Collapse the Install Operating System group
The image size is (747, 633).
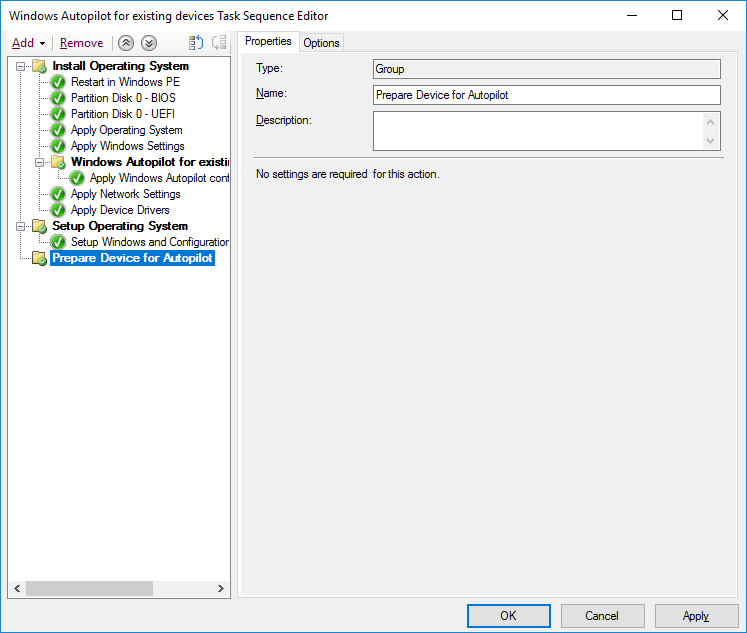20,66
